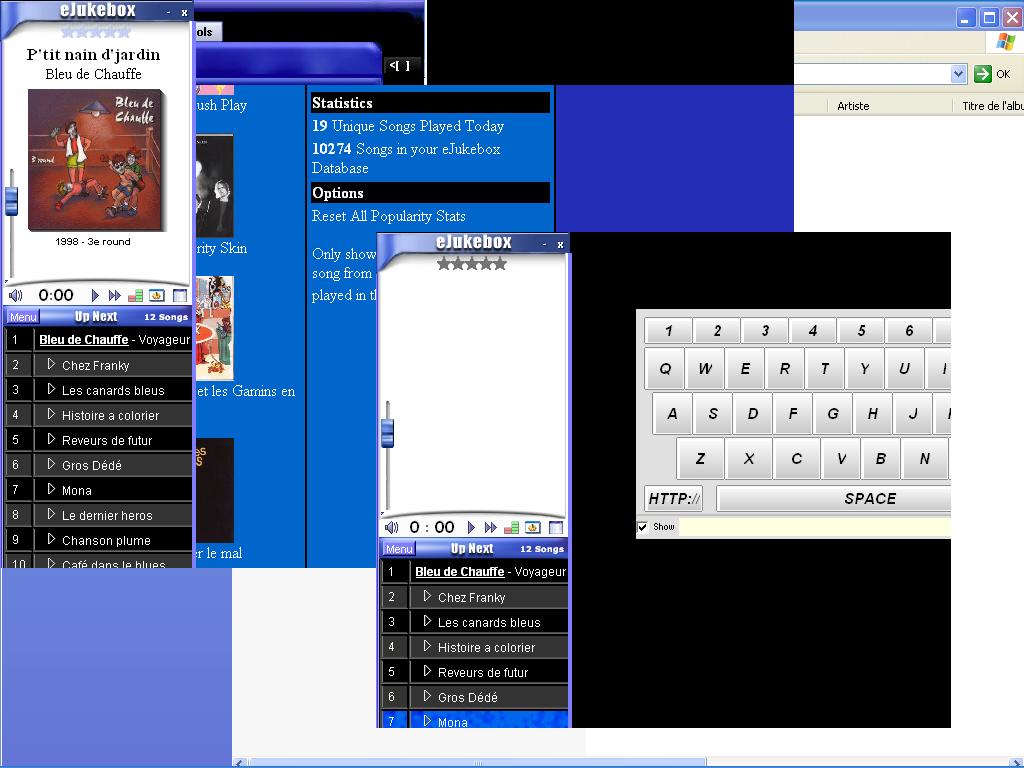1024x768 pixels.
Task: Click '1998 - 3e round' album caption
Action: [x=93, y=242]
